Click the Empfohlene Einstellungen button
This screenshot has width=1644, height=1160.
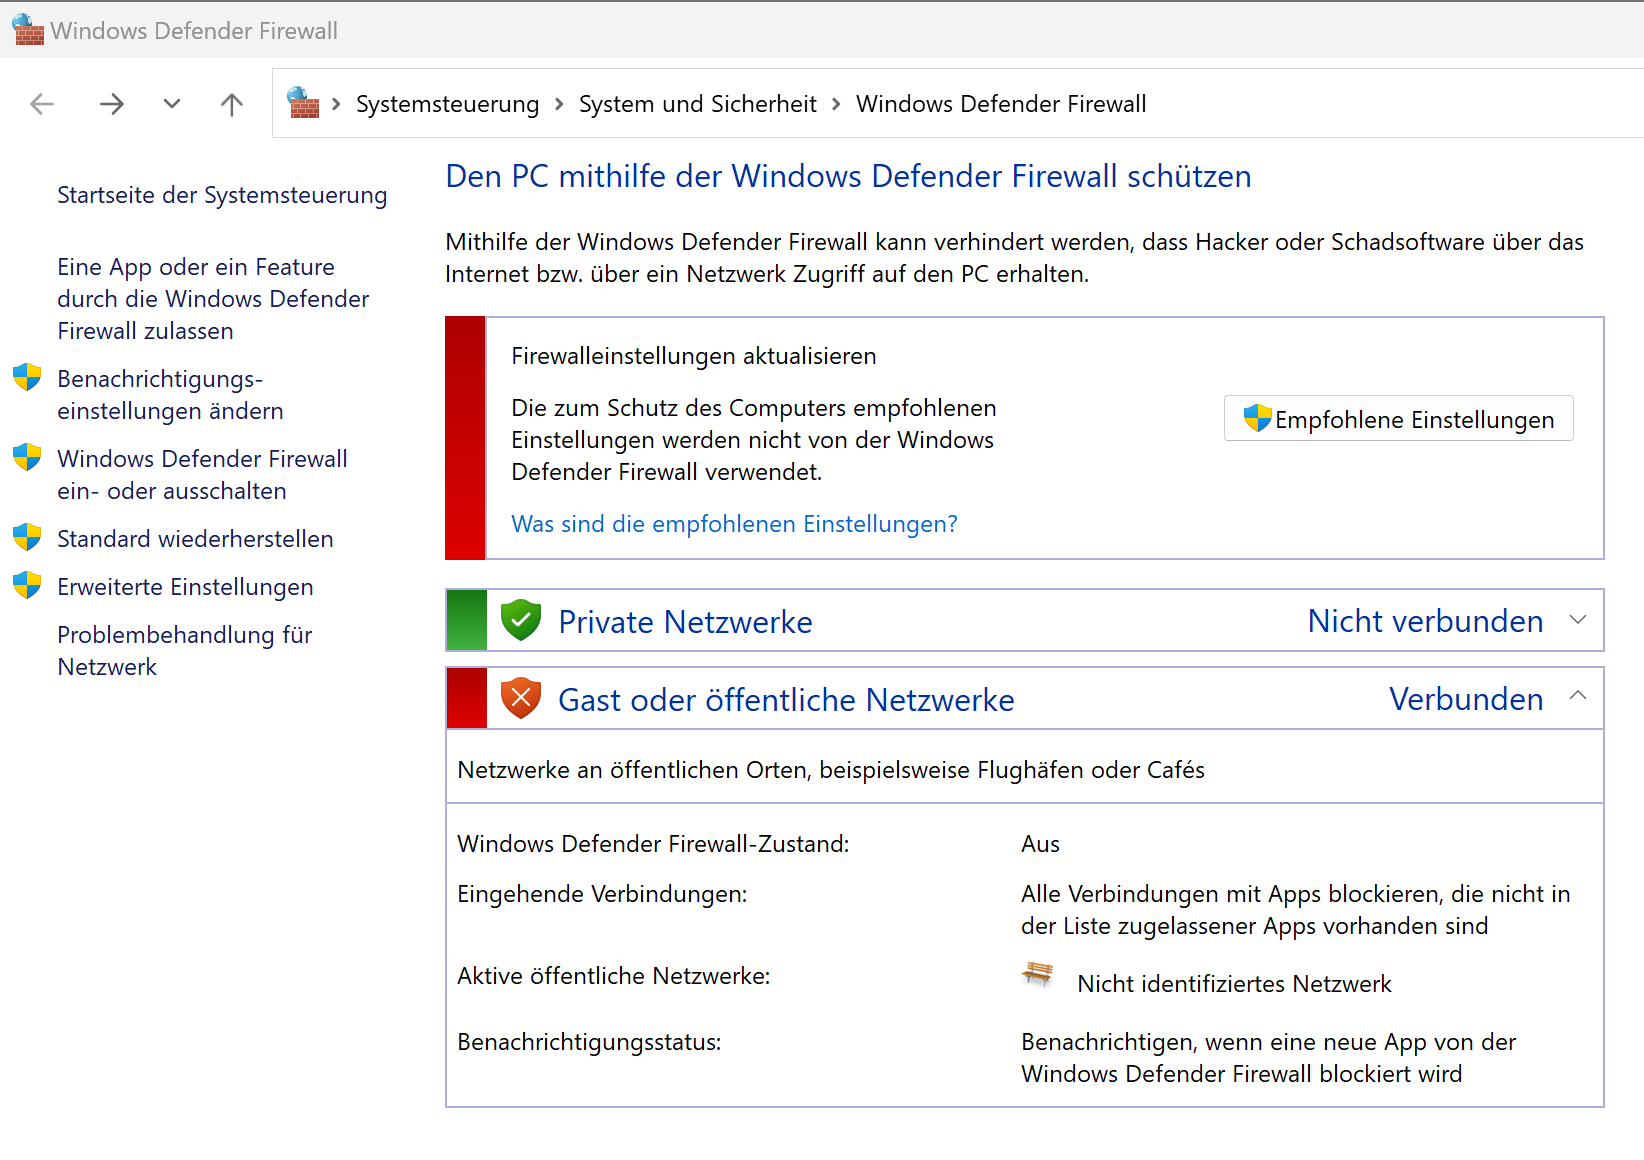[x=1398, y=419]
